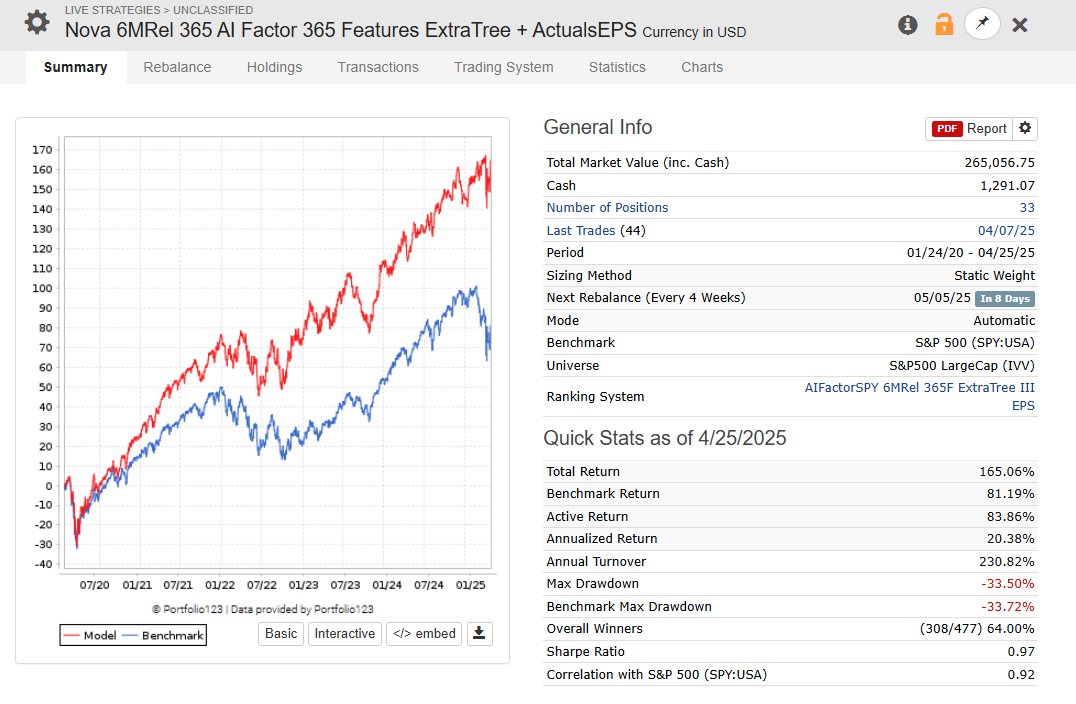The height and width of the screenshot is (704, 1076).
Task: Click the UNCLASSIFIED breadcrumb
Action: click(x=213, y=10)
